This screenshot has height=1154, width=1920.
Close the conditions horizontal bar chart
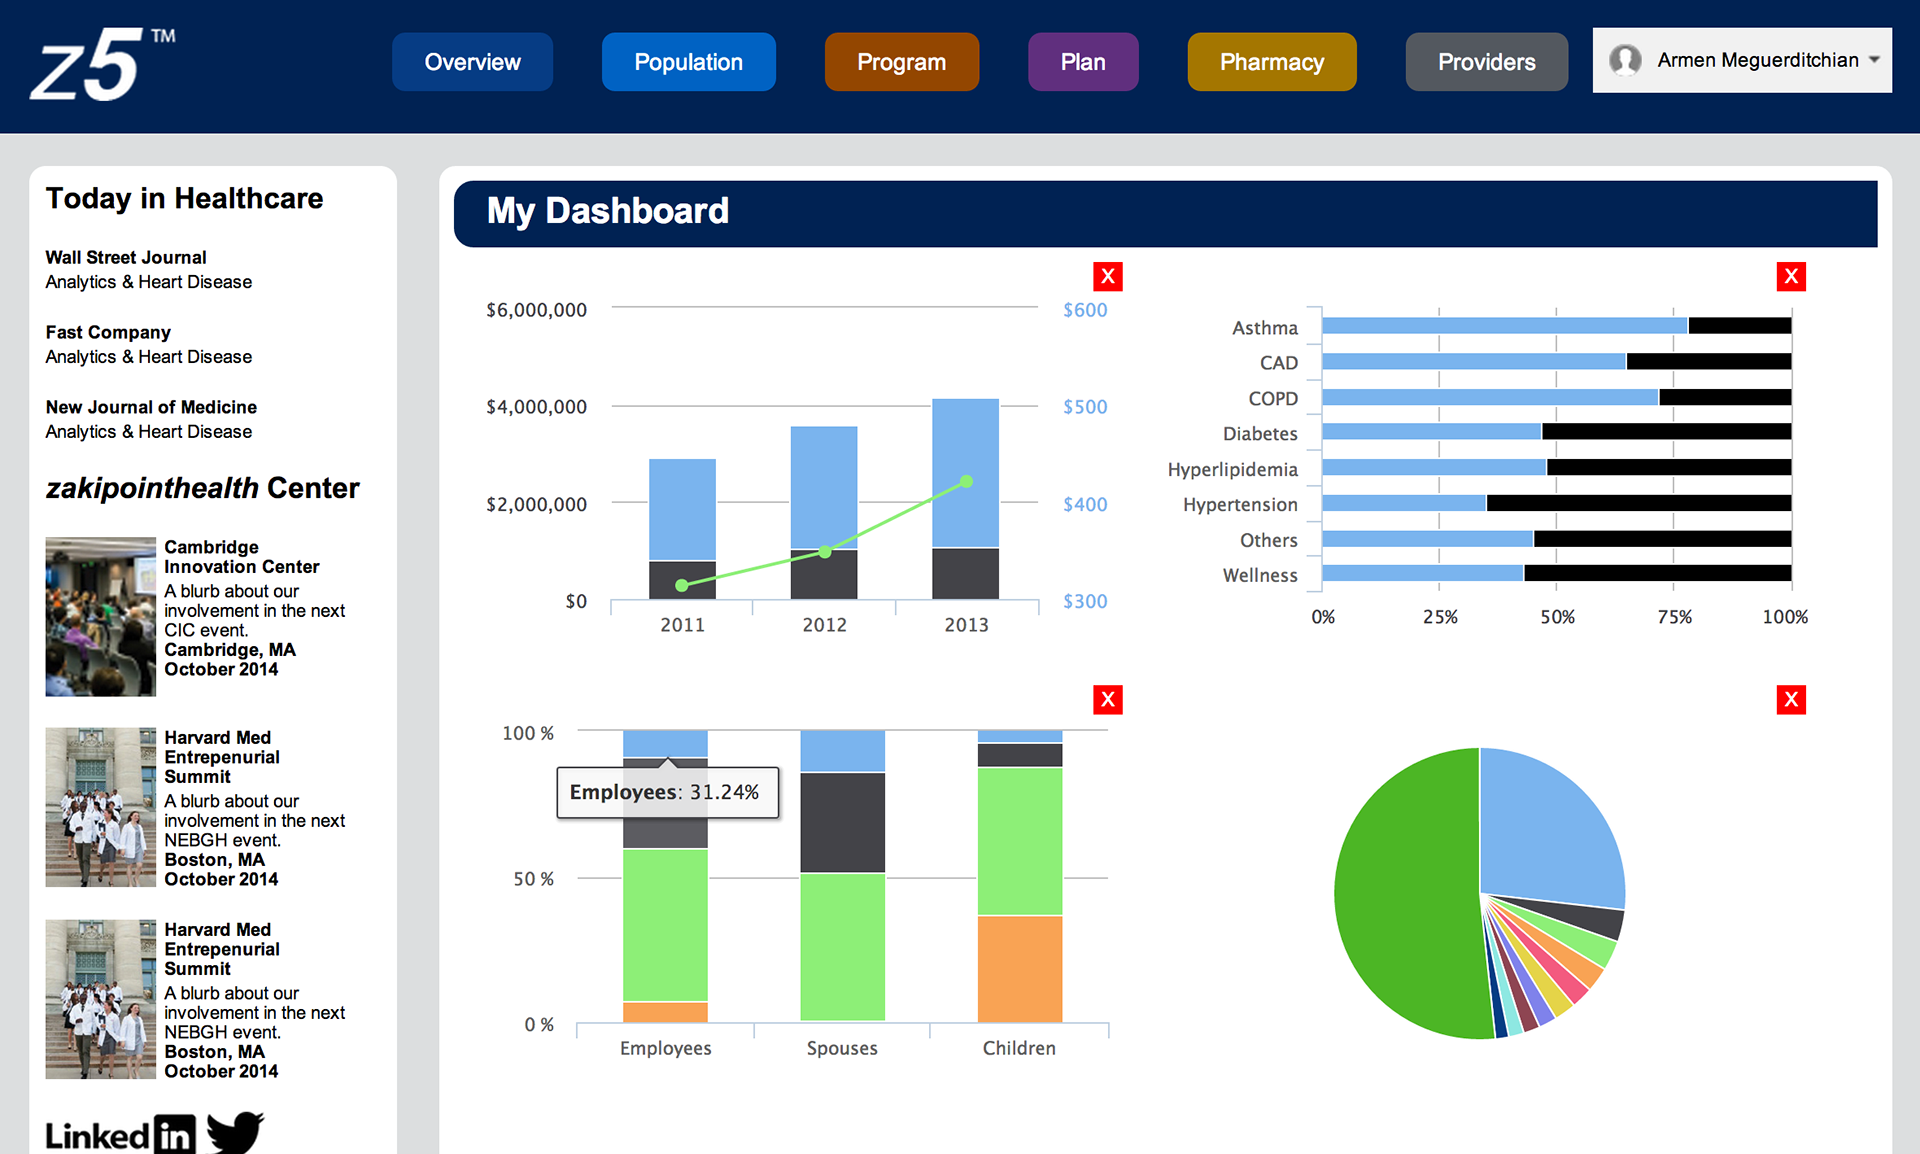pyautogui.click(x=1790, y=277)
